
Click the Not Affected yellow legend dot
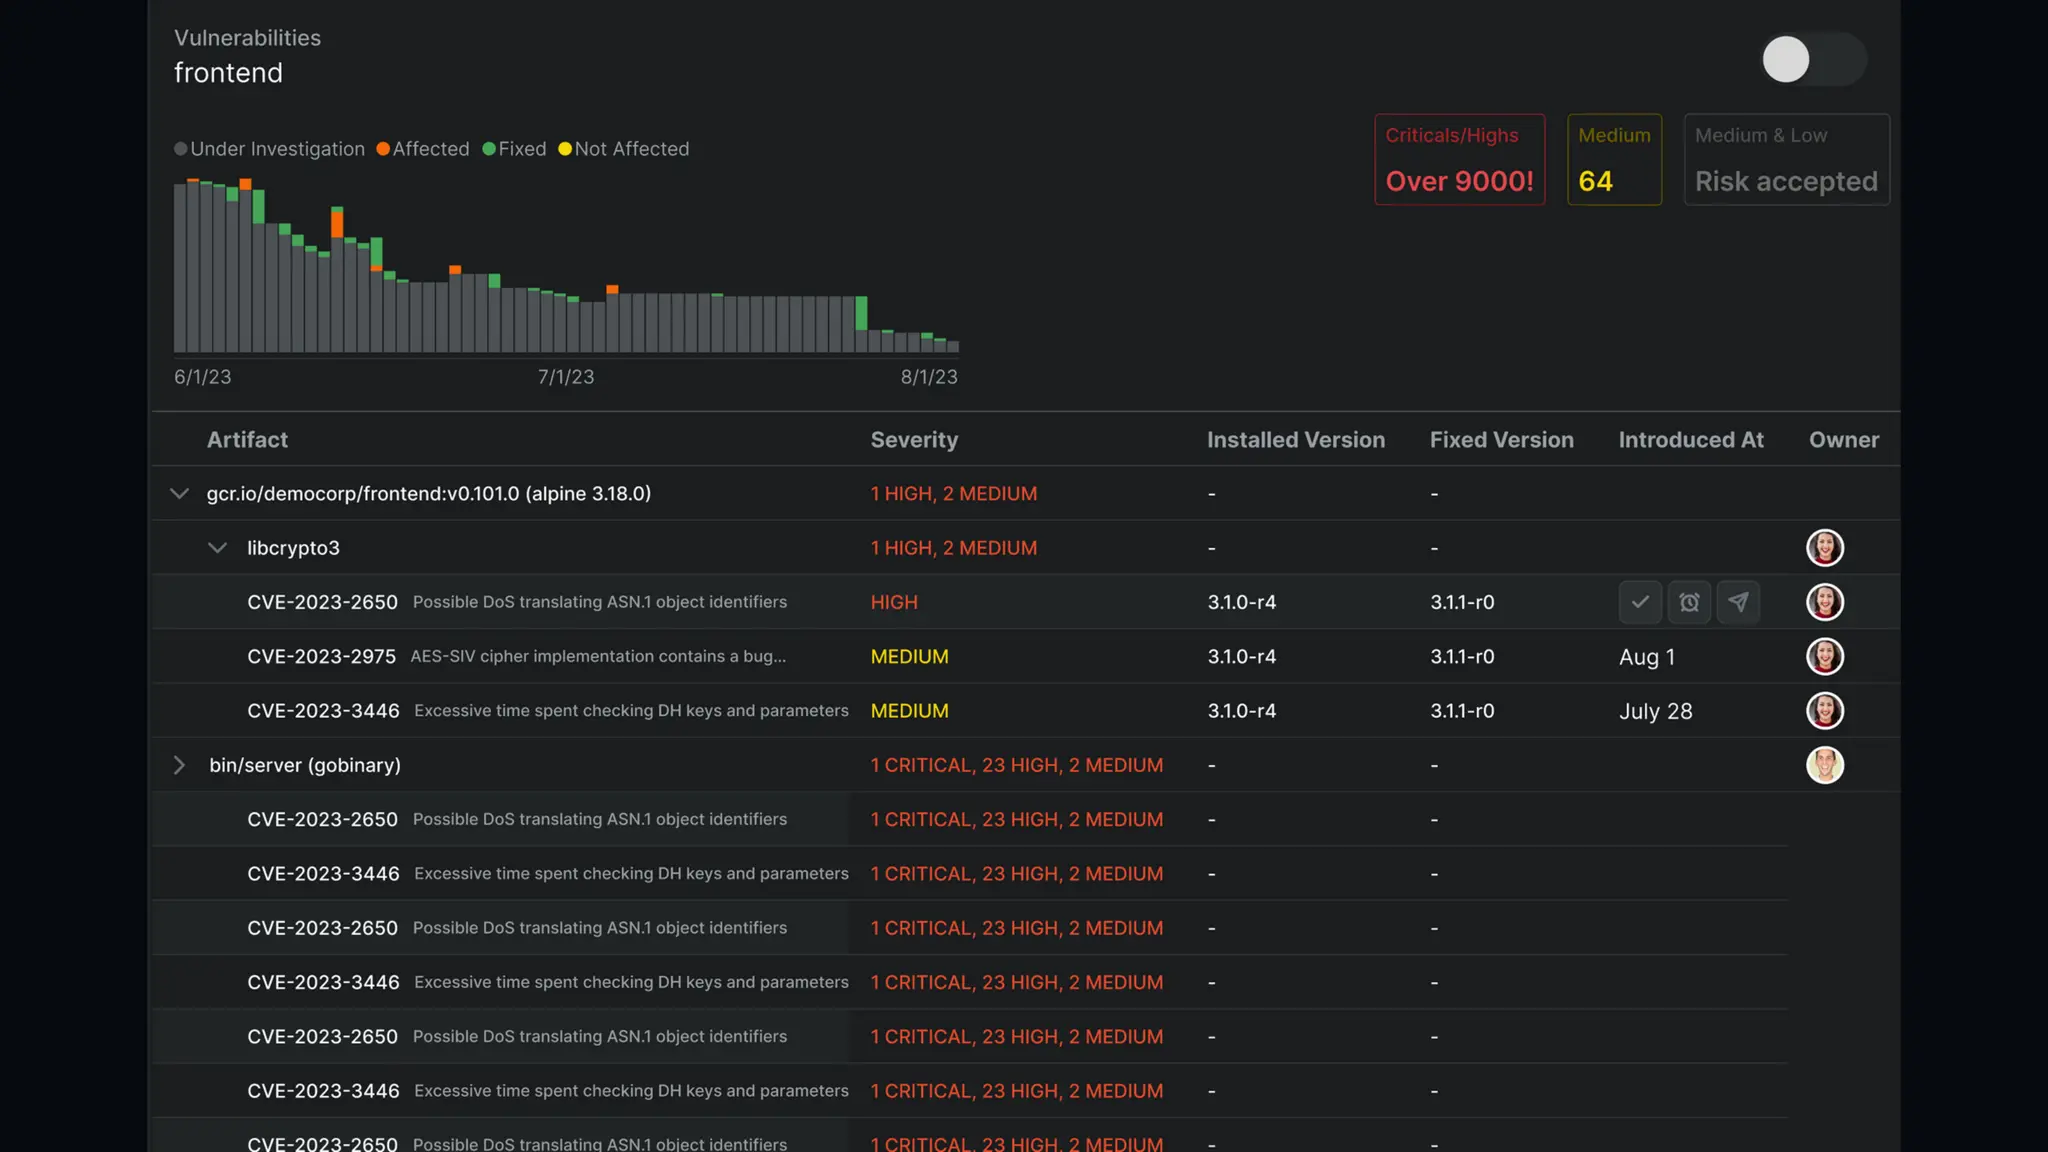[x=565, y=149]
